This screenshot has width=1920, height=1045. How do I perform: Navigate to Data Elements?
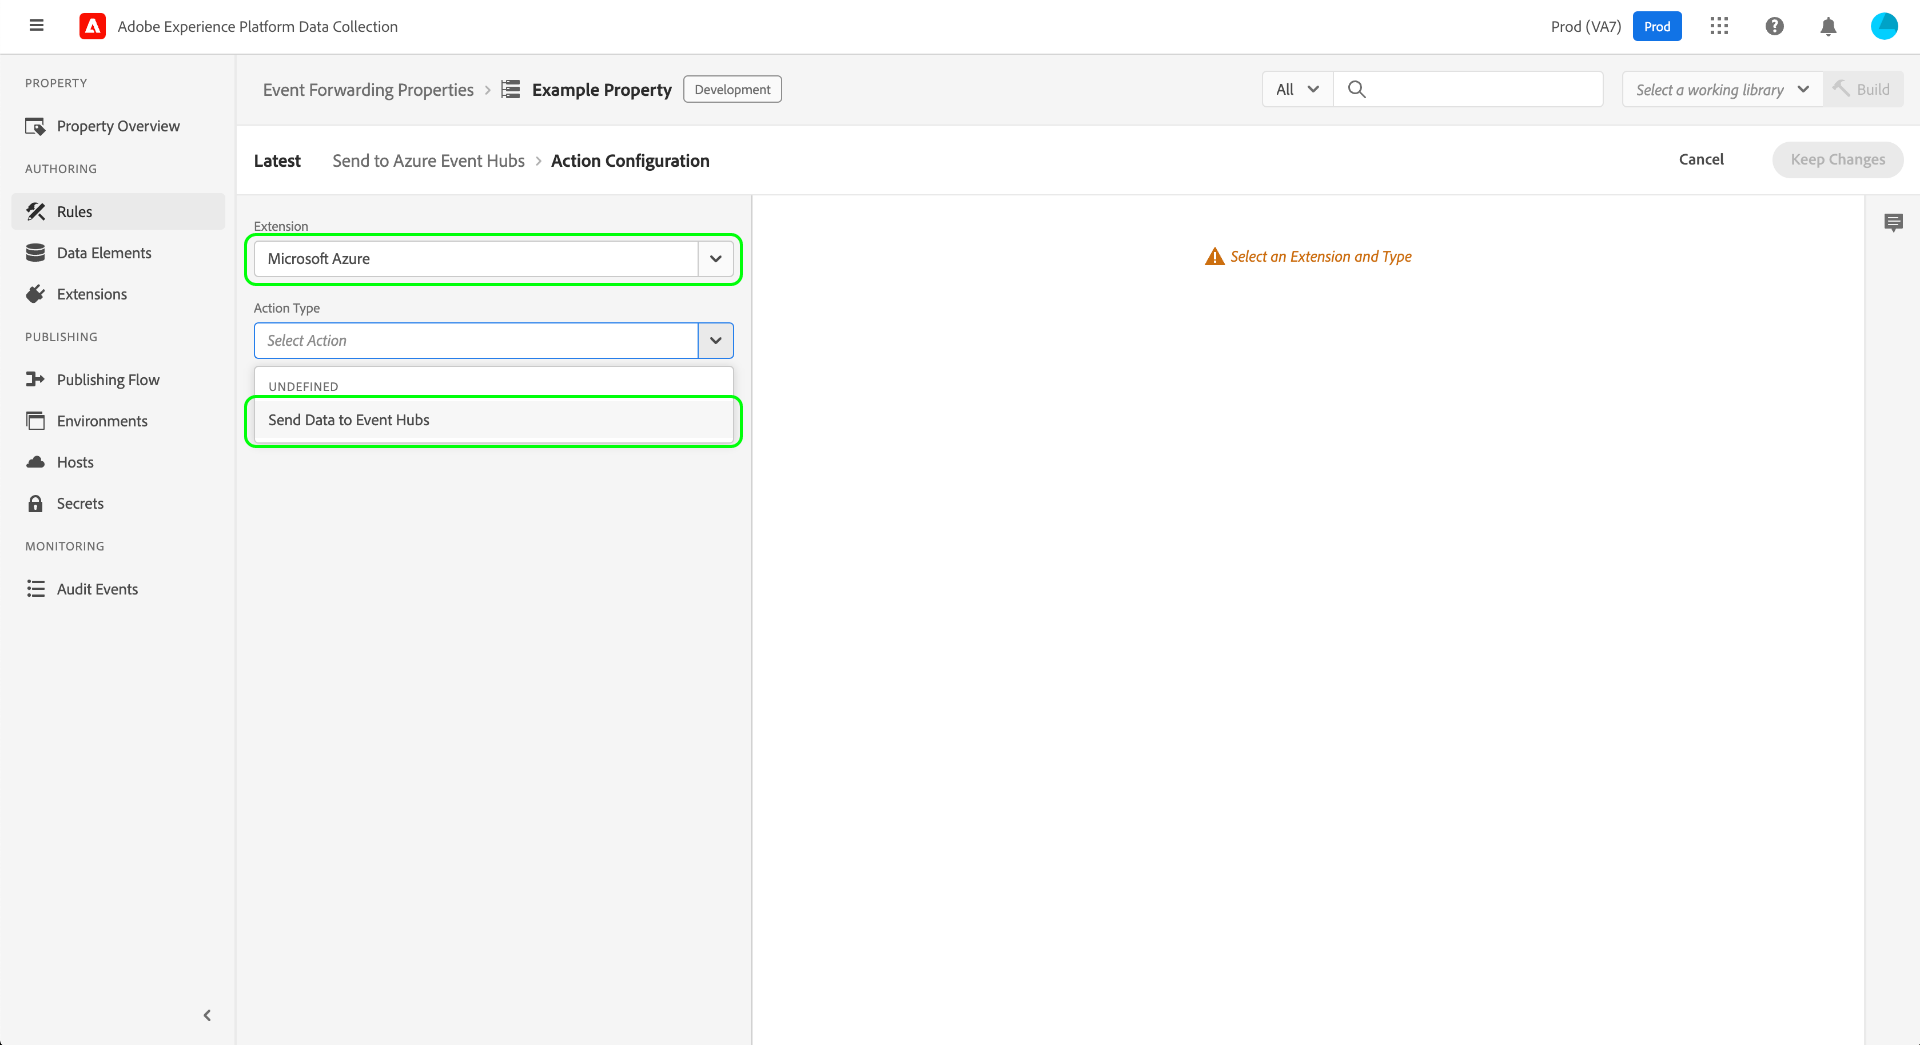point(104,253)
